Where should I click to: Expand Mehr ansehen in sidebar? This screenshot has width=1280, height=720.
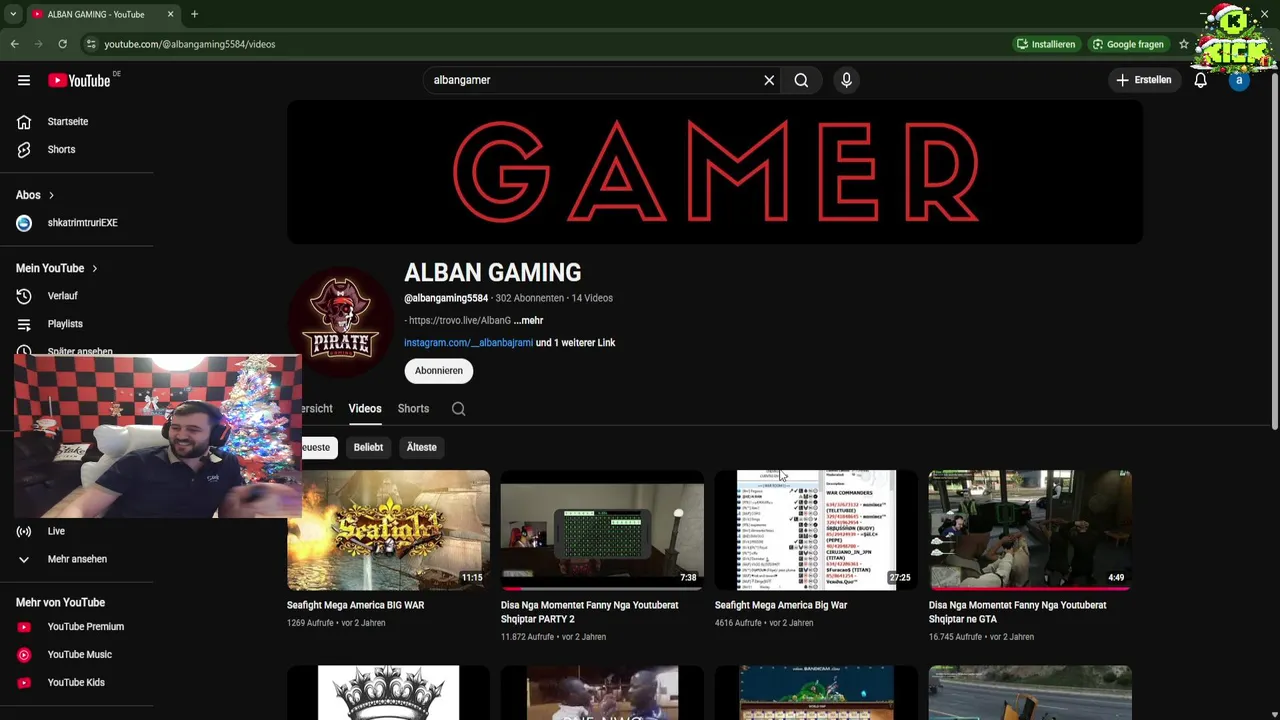pos(76,559)
